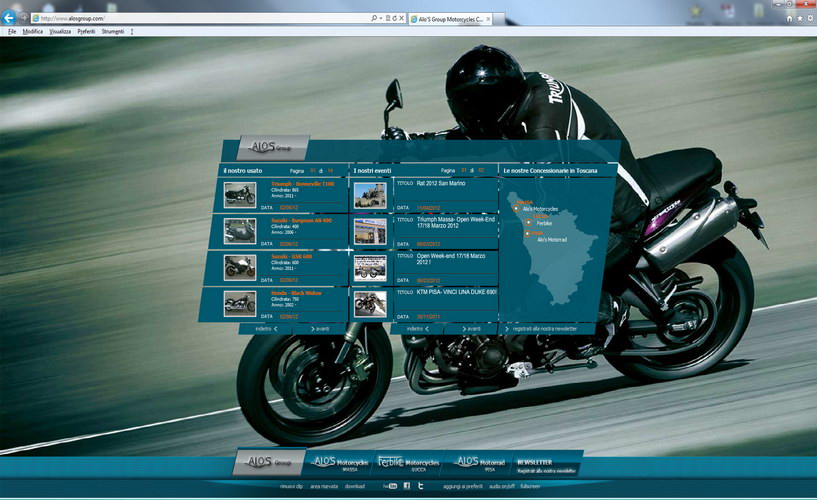Click Aio's Motorrad label on the map
This screenshot has height=500, width=817.
tap(552, 240)
